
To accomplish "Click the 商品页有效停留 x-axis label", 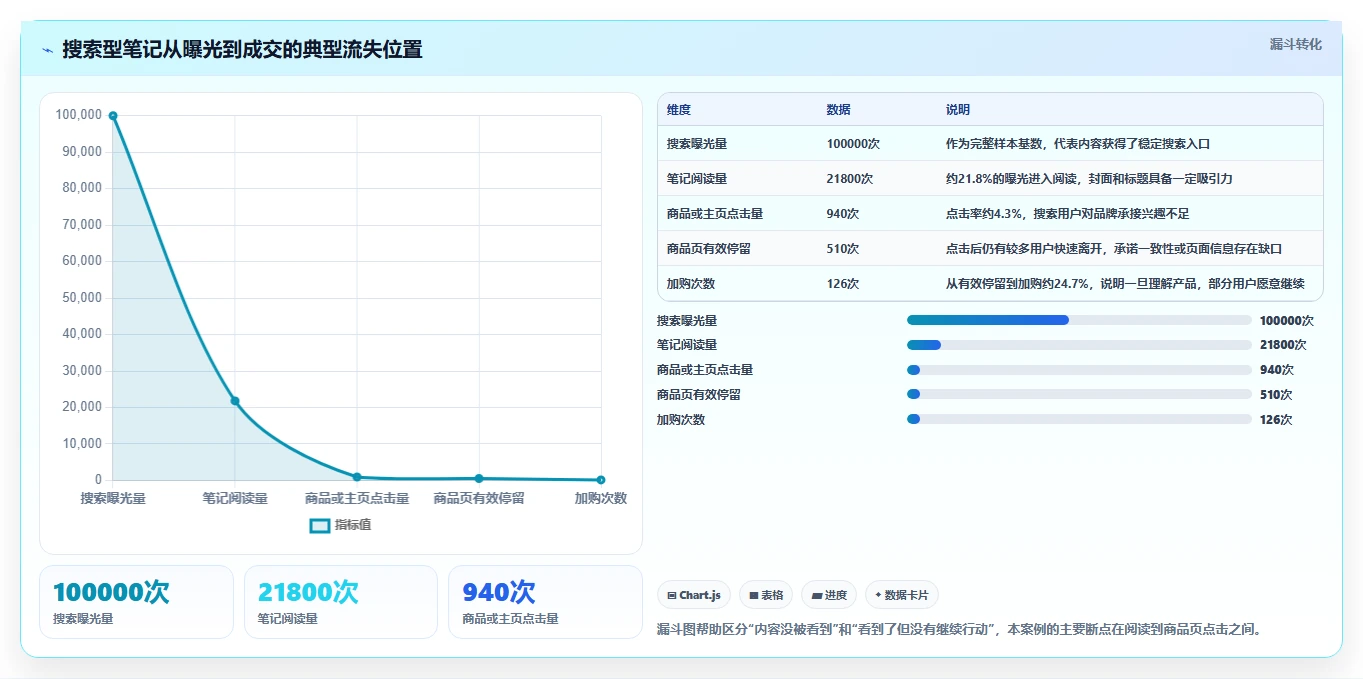I will coord(479,498).
